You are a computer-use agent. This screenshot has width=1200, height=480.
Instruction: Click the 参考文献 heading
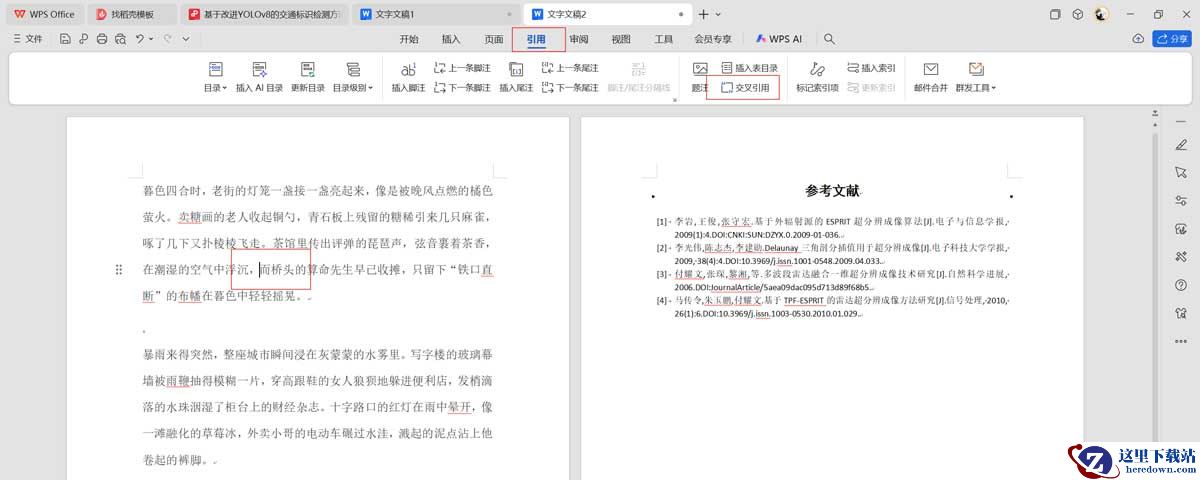click(832, 190)
